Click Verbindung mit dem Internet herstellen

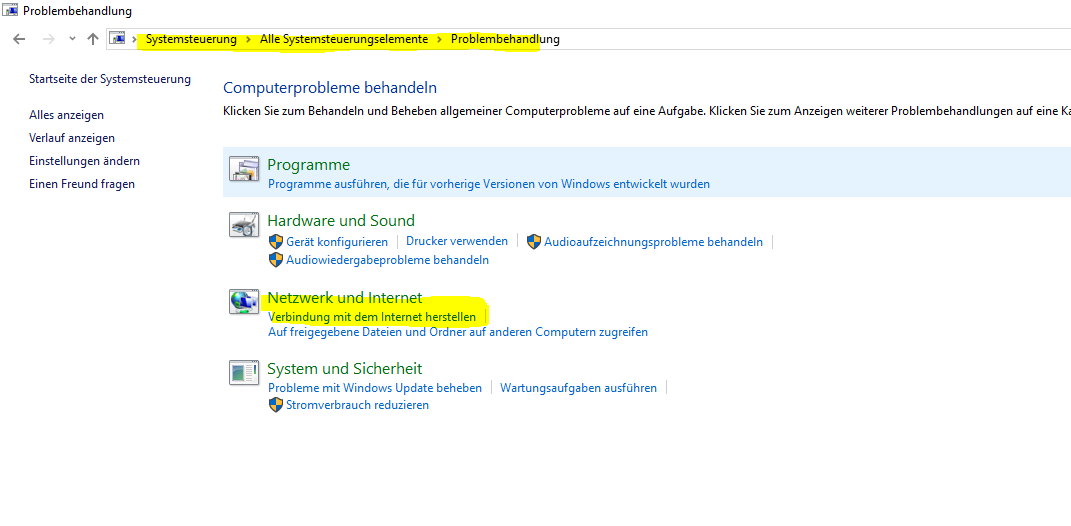(372, 317)
